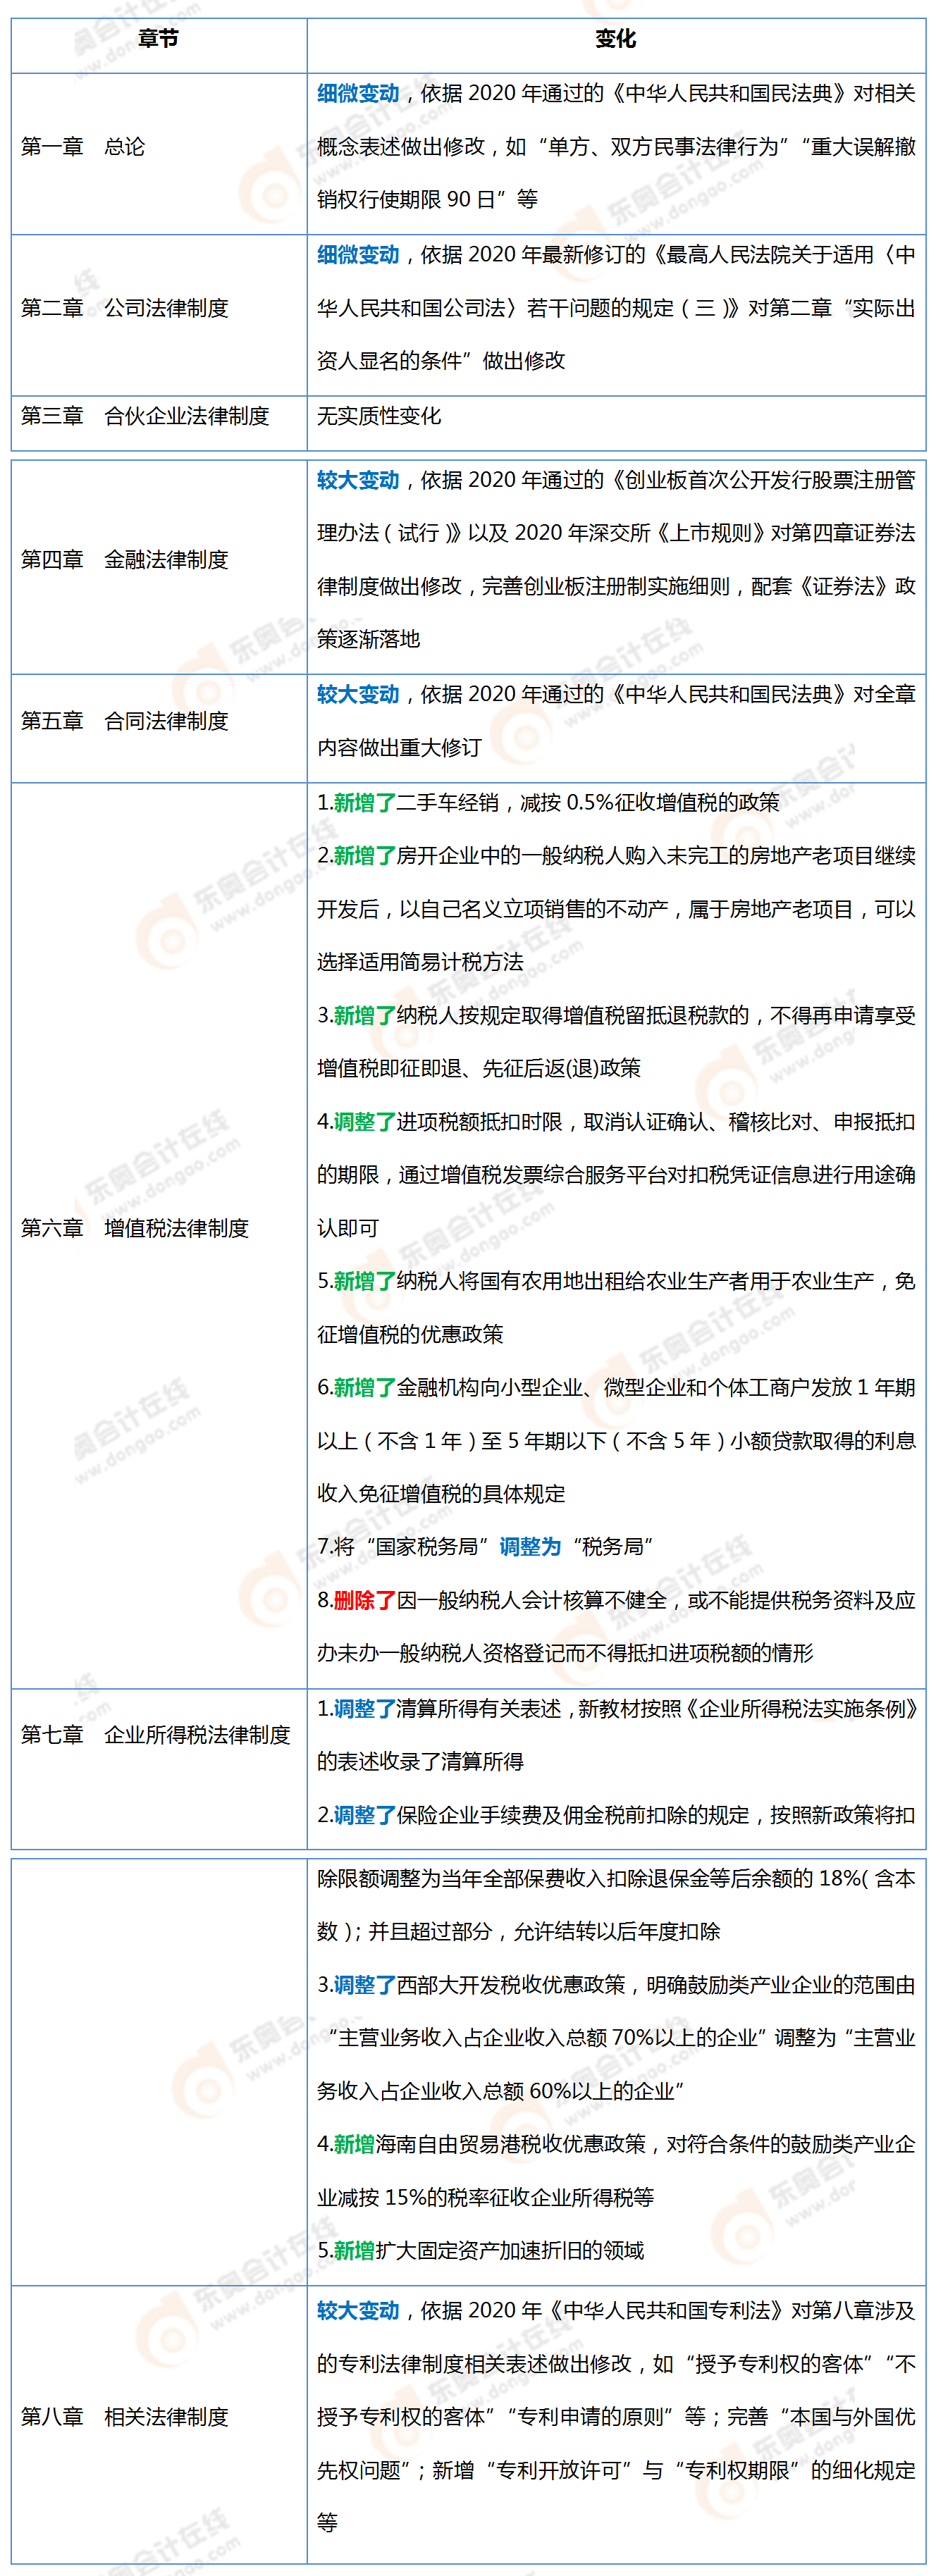Select the 第八章 相关法律制度 cell
The width and height of the screenshot is (936, 2576).
[125, 2416]
